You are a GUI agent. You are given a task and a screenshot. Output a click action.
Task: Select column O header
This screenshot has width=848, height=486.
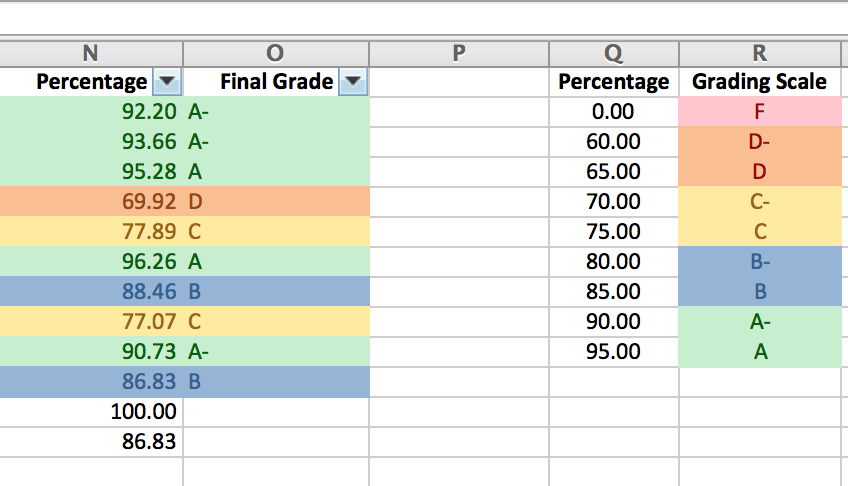point(276,53)
